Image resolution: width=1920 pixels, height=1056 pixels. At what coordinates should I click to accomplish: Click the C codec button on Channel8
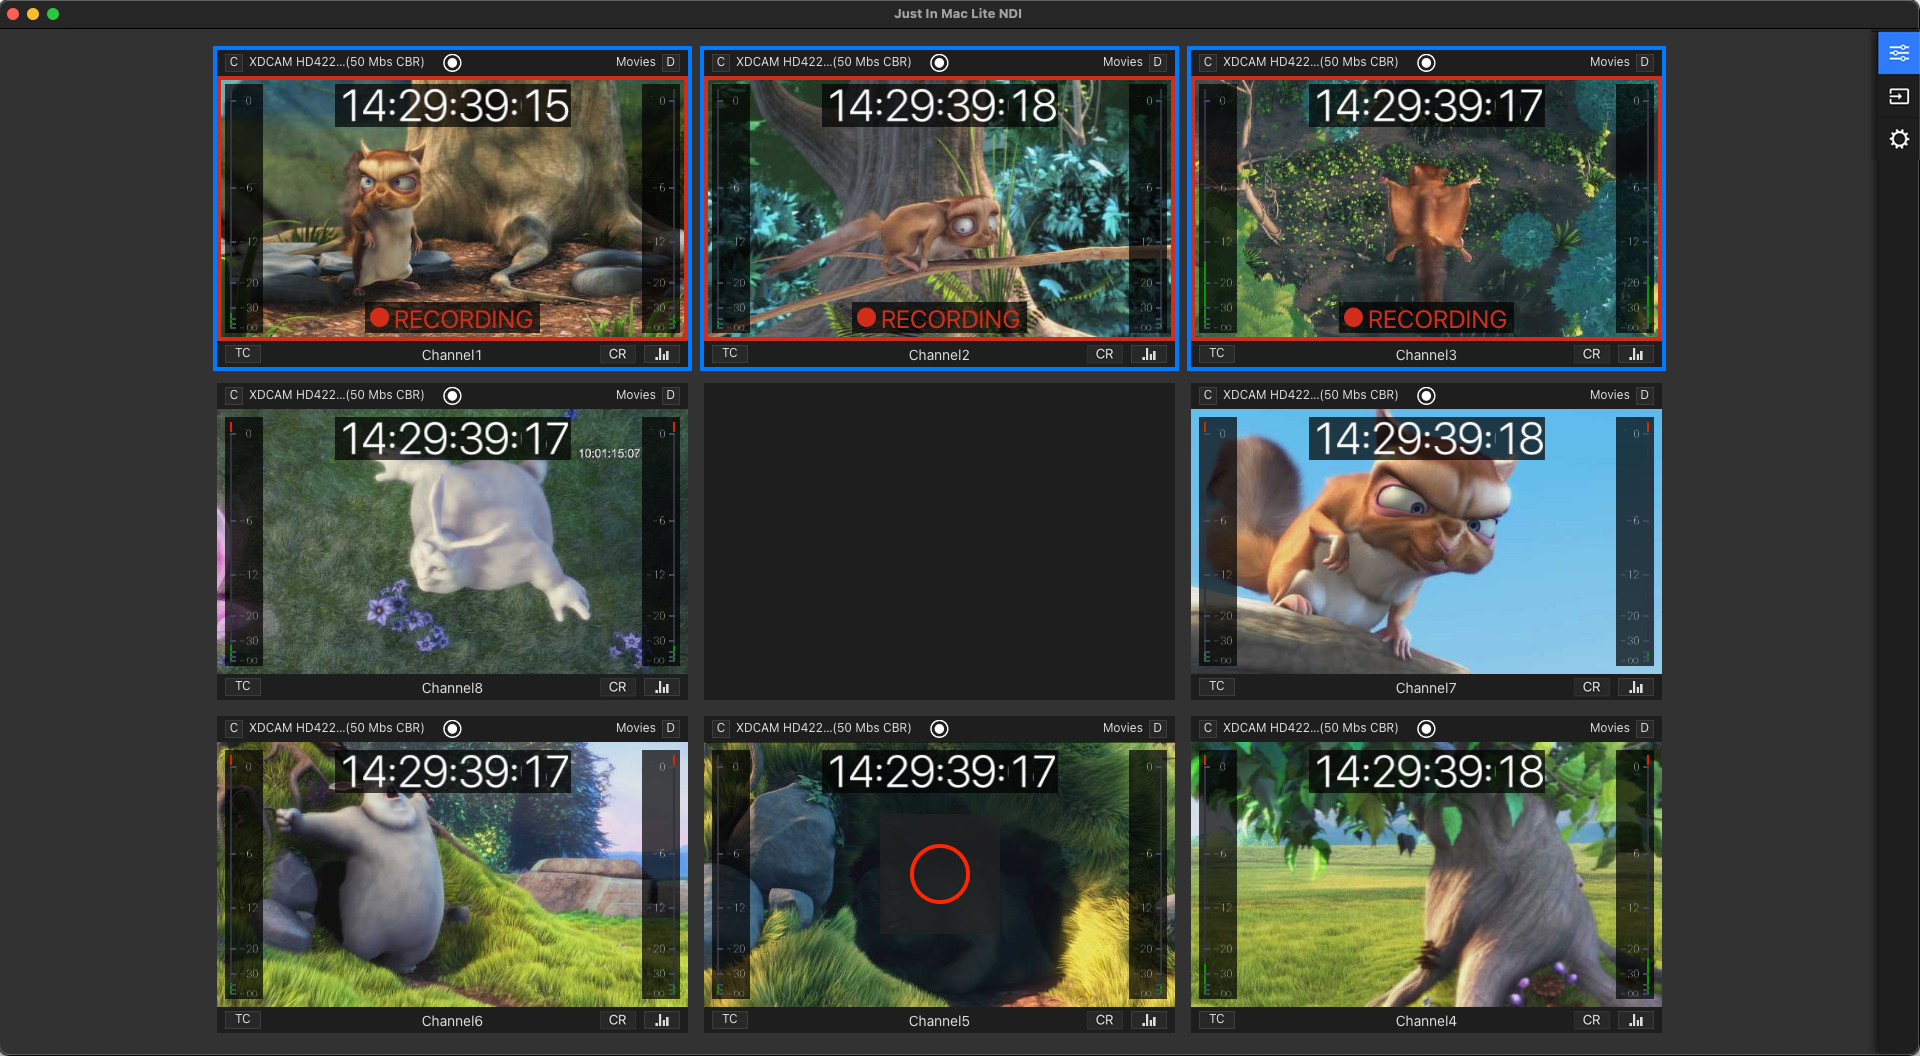pos(233,395)
